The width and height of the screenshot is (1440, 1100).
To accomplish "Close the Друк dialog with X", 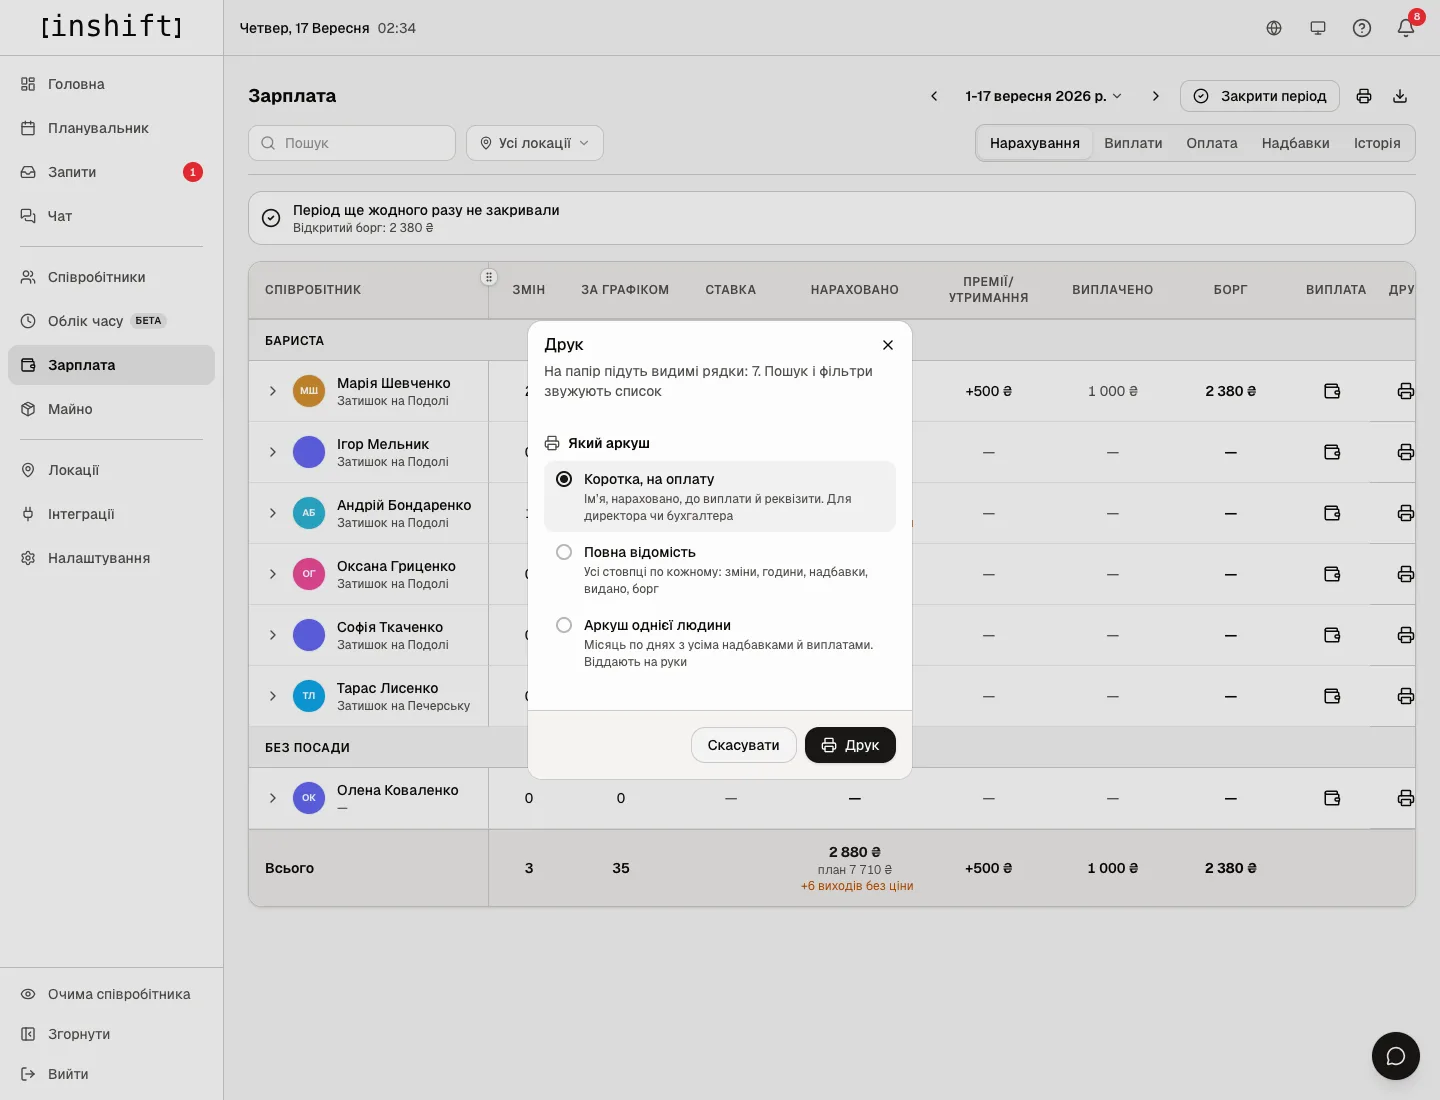I will [x=888, y=345].
